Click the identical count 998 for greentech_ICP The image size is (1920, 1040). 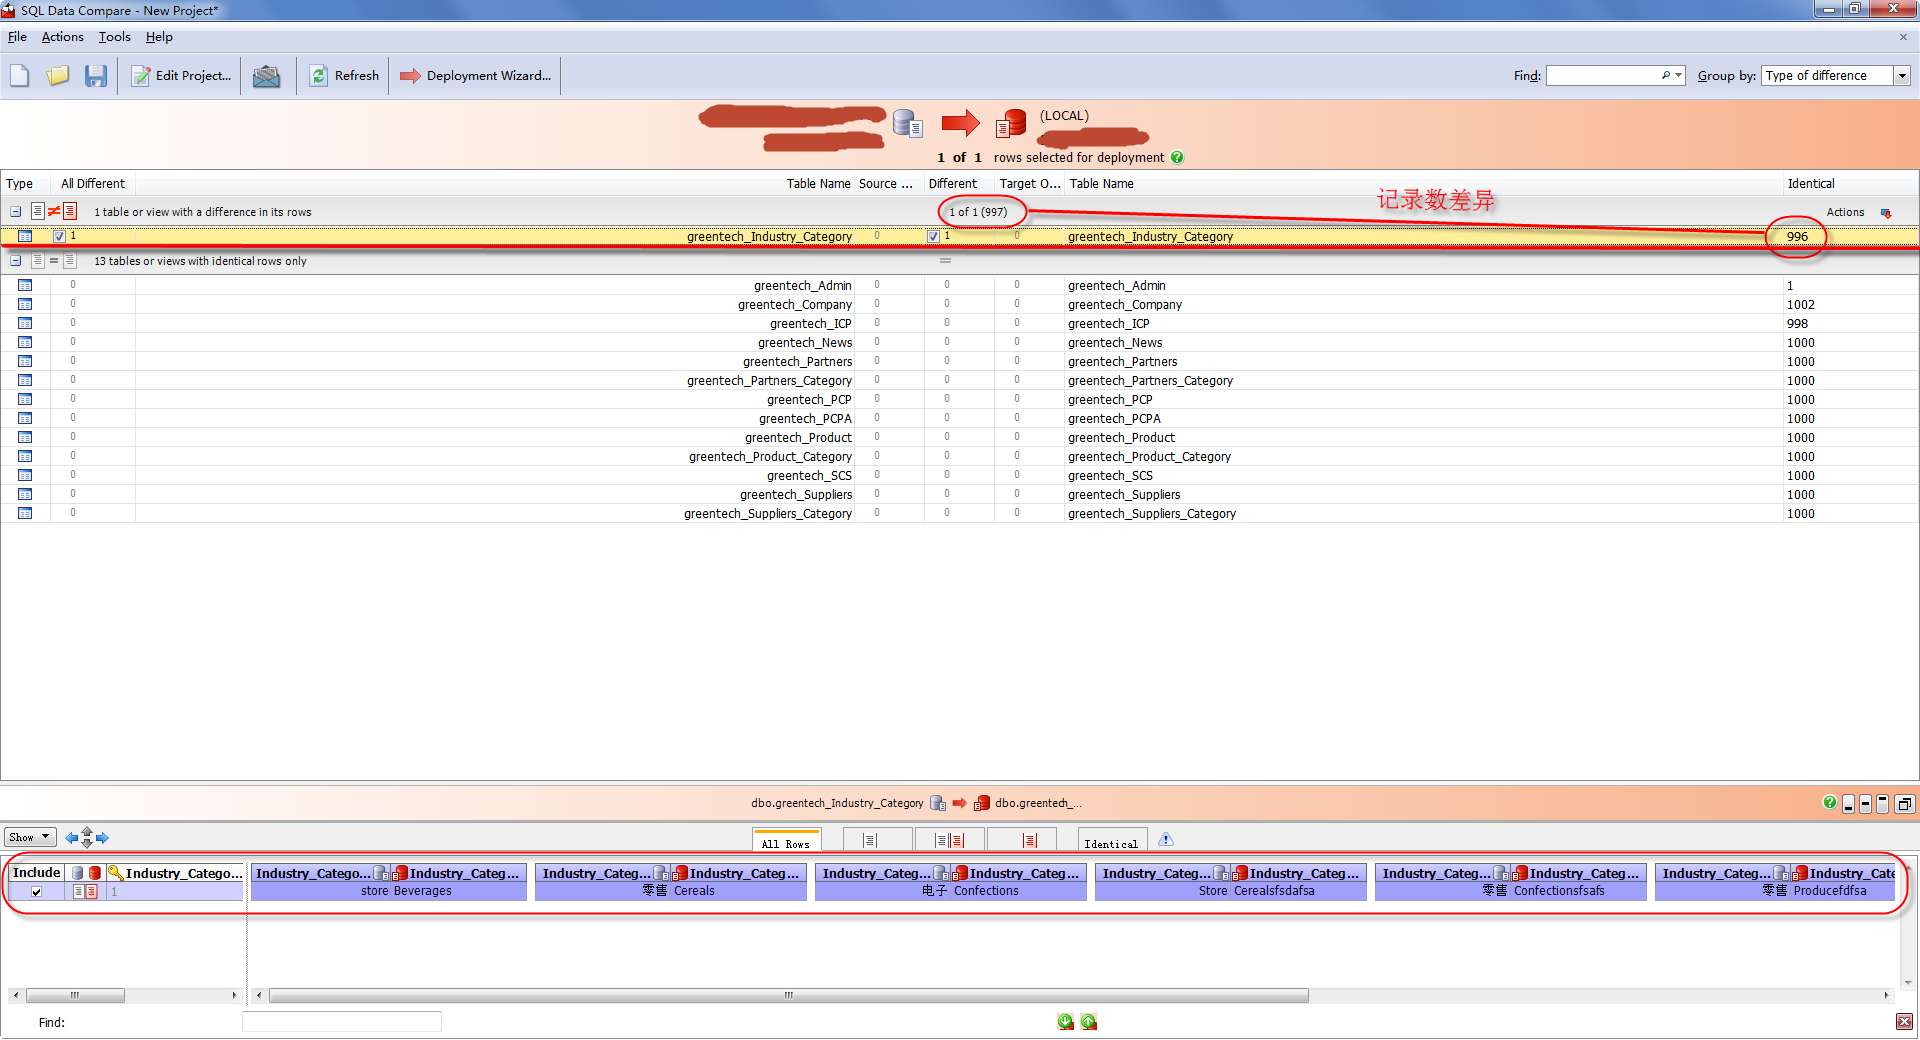[1797, 323]
